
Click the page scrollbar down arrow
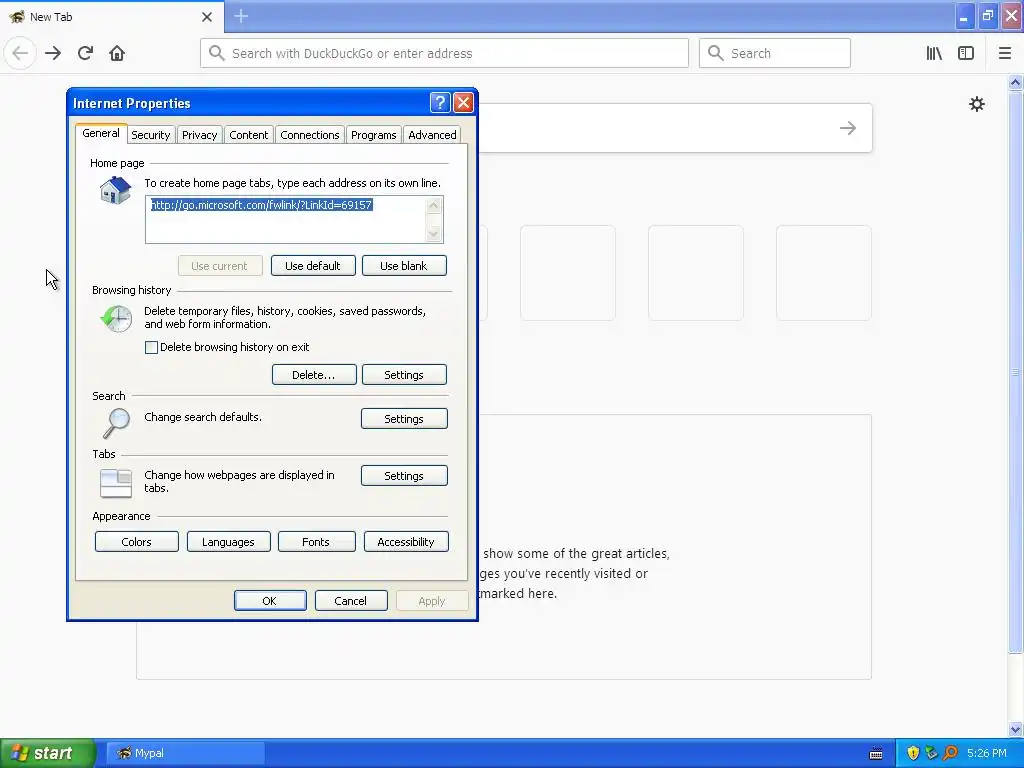click(1015, 729)
